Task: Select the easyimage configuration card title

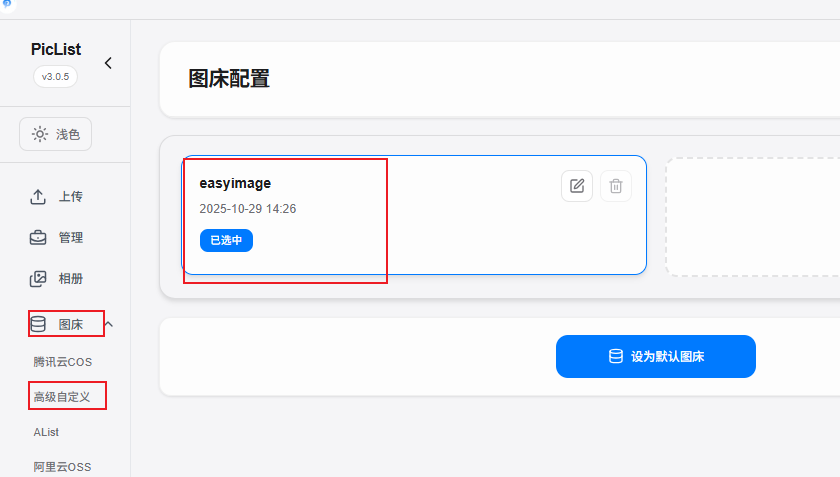Action: tap(235, 183)
